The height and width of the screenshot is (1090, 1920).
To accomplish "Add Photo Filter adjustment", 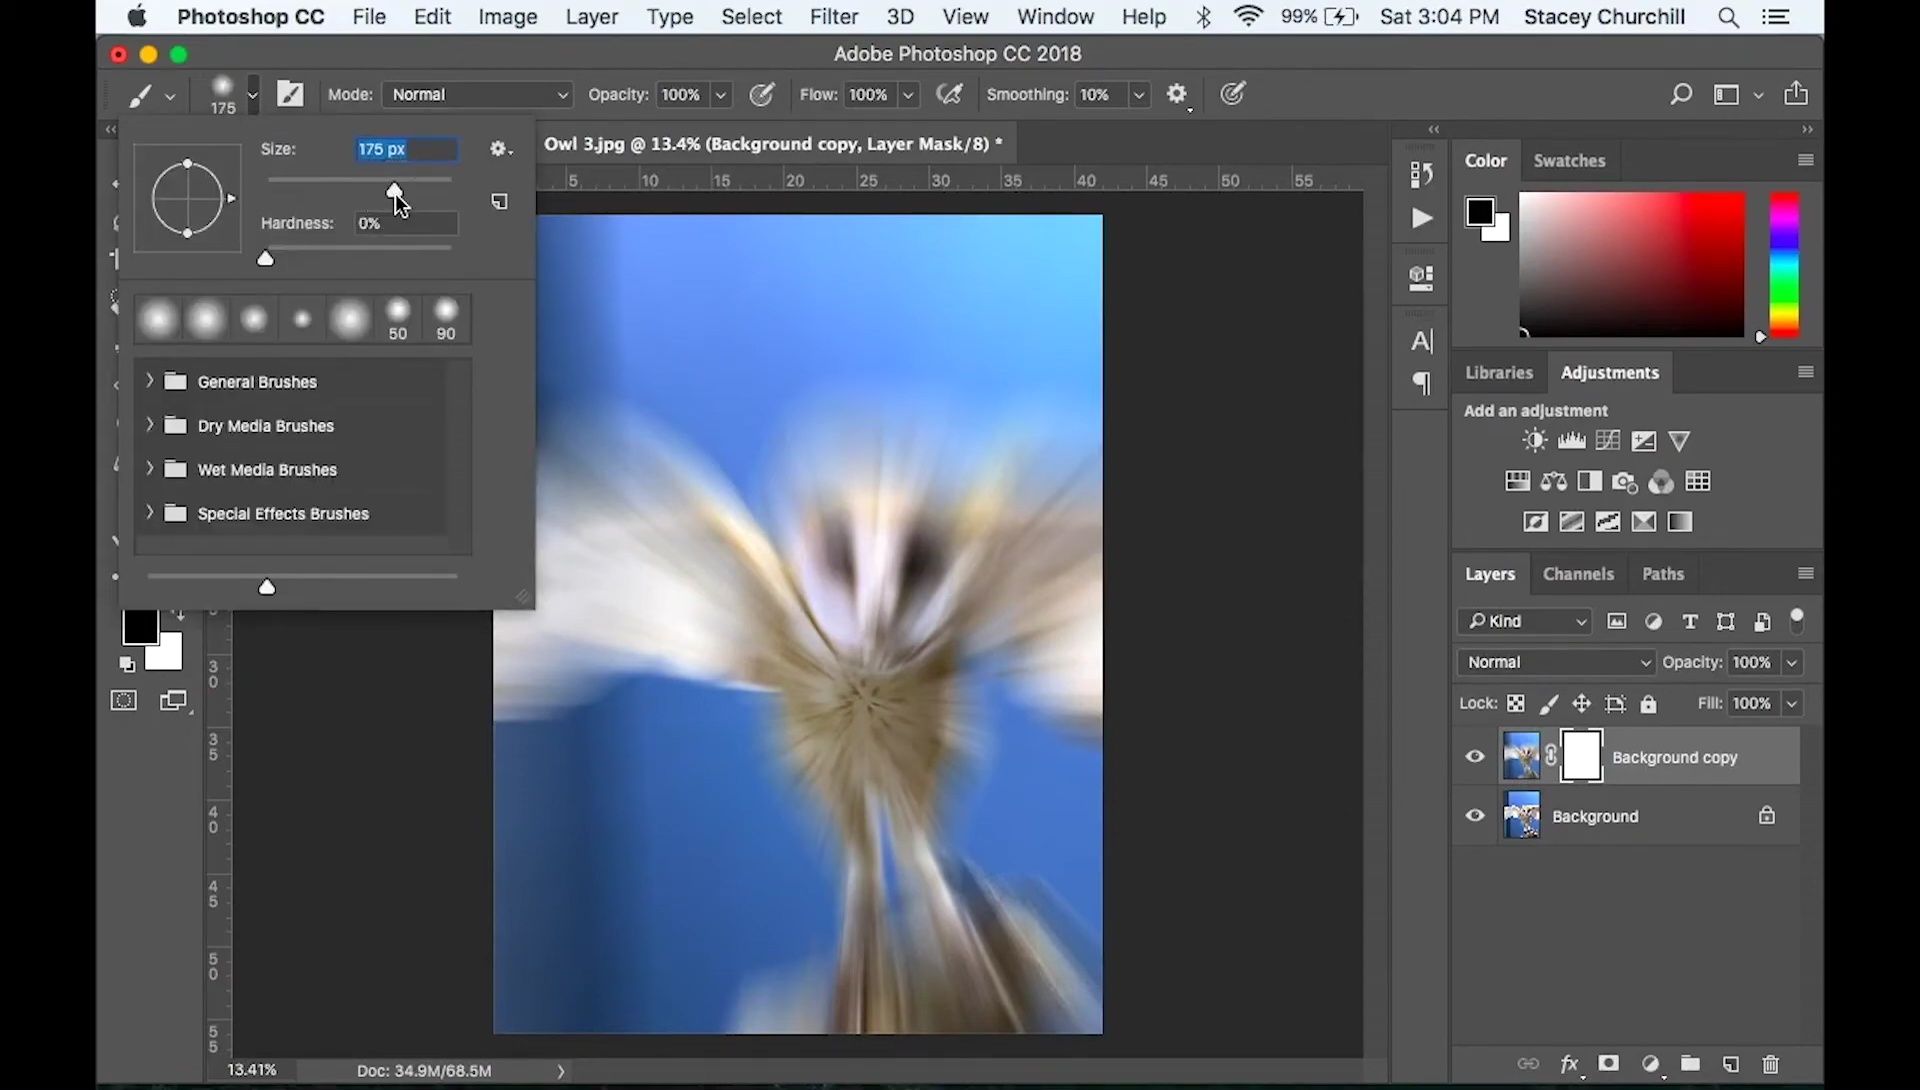I will pos(1625,483).
